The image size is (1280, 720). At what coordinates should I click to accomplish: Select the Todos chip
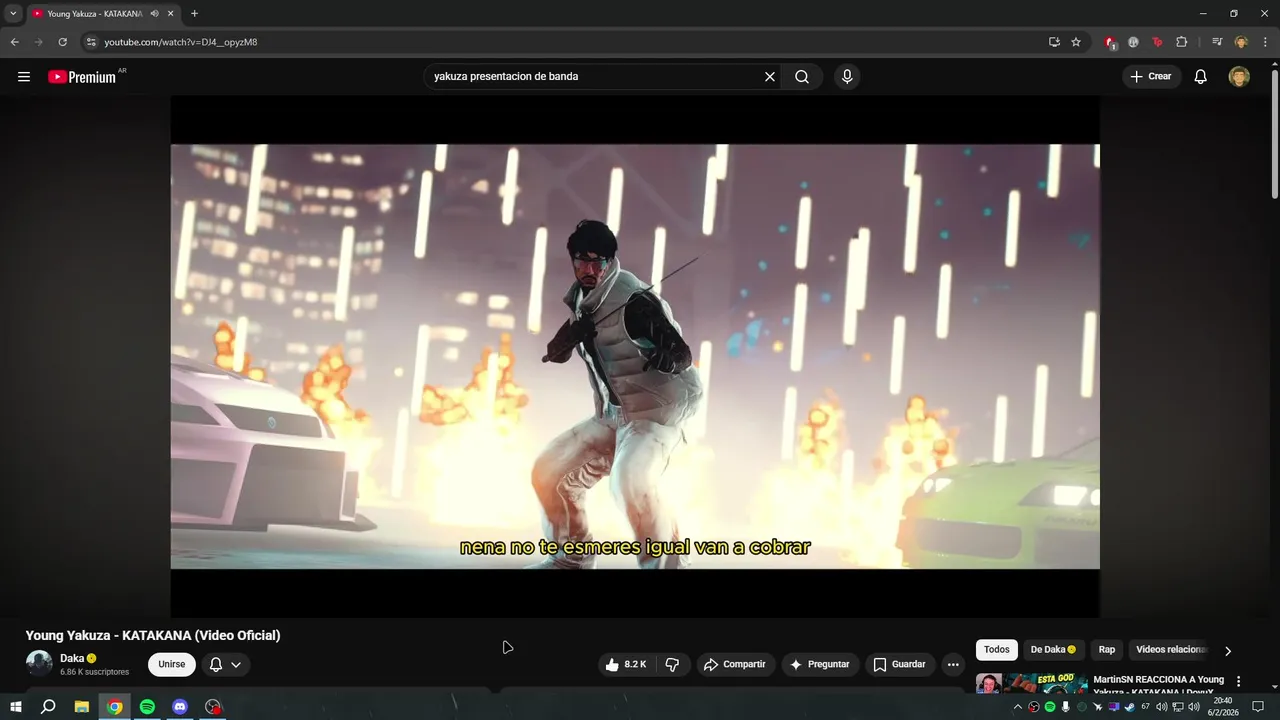tap(997, 650)
